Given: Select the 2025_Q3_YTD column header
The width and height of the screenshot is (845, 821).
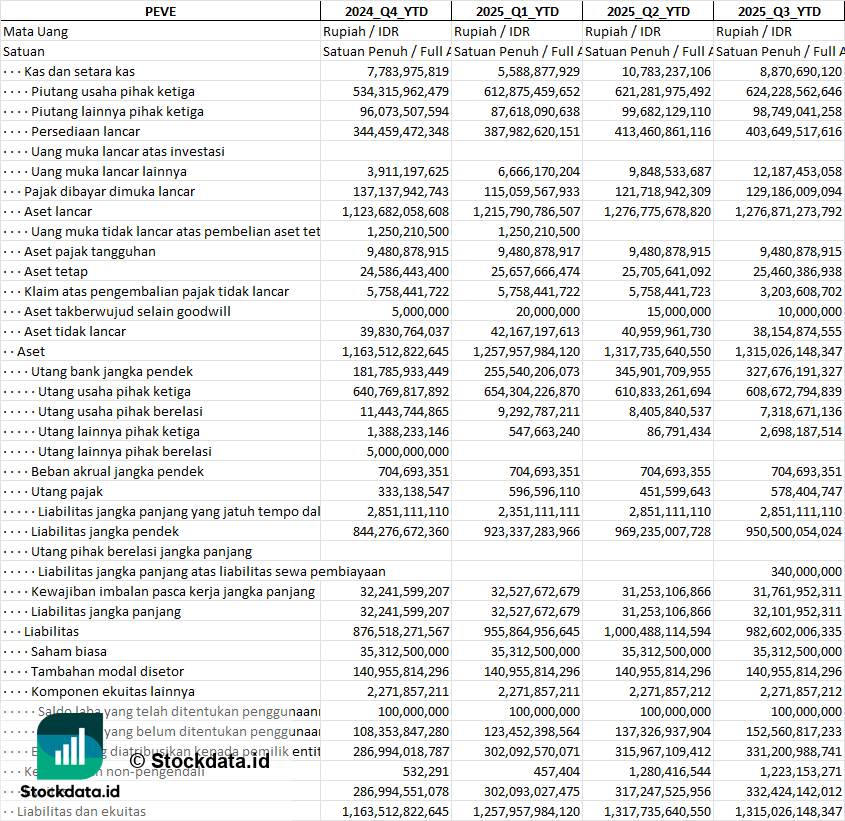Looking at the screenshot, I should pos(779,11).
